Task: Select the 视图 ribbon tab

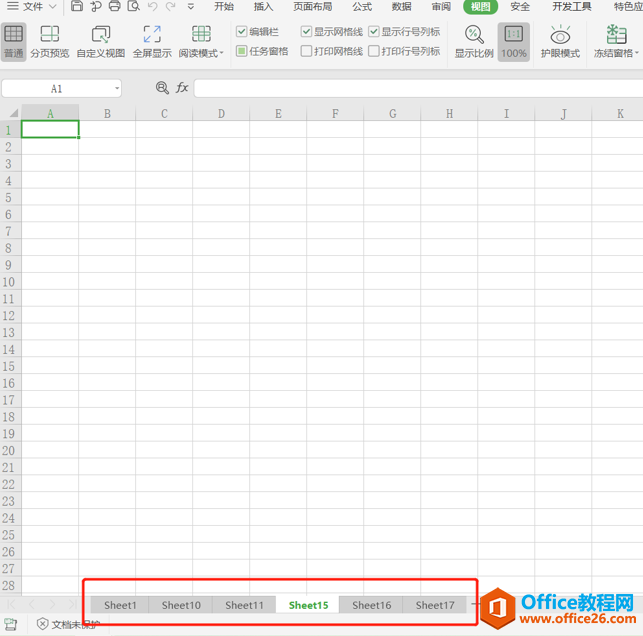Action: pos(480,7)
